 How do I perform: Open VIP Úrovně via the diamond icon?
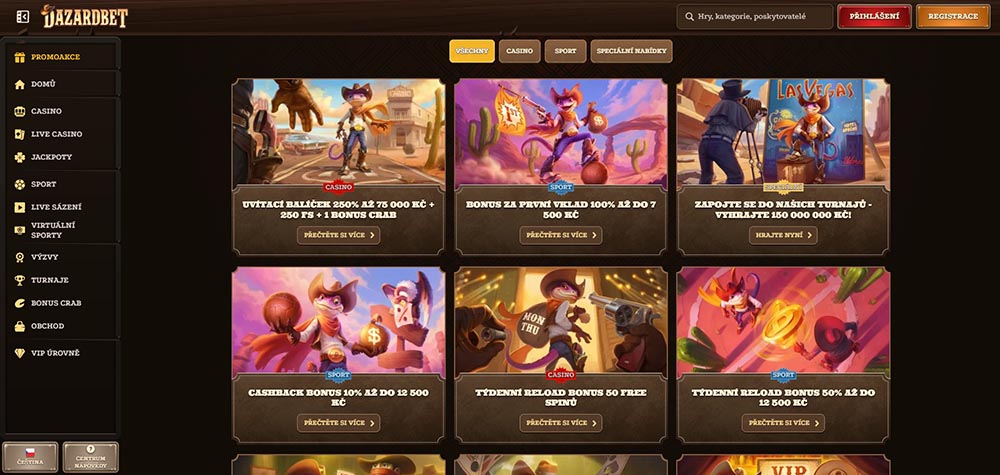click(x=20, y=353)
